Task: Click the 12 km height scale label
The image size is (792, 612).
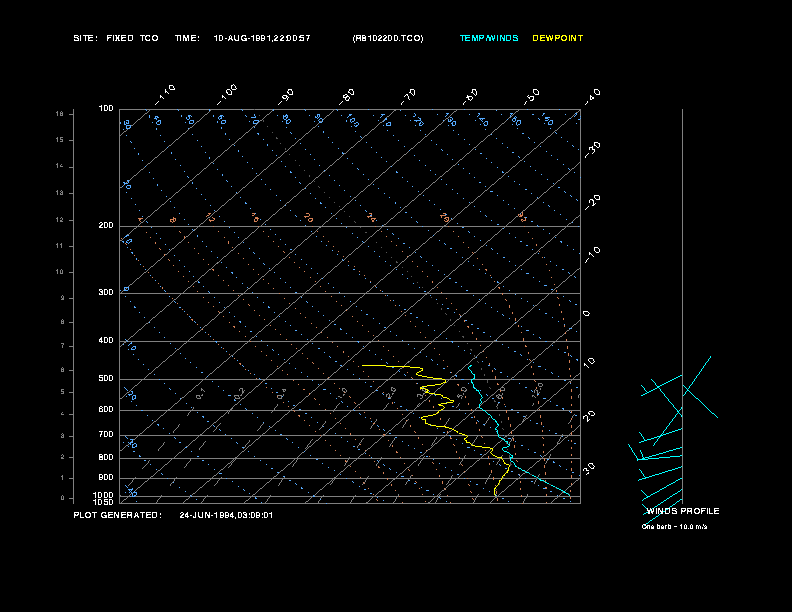Action: (x=60, y=220)
